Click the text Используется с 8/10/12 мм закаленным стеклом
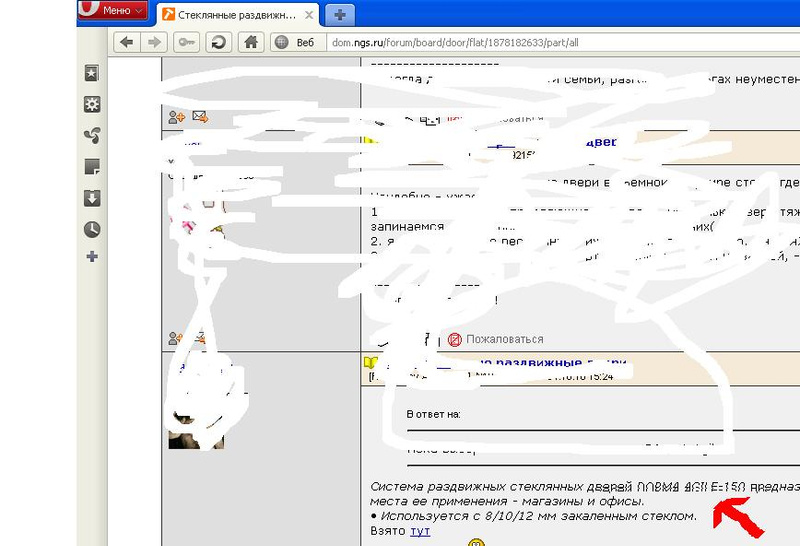800x546 pixels. [539, 516]
